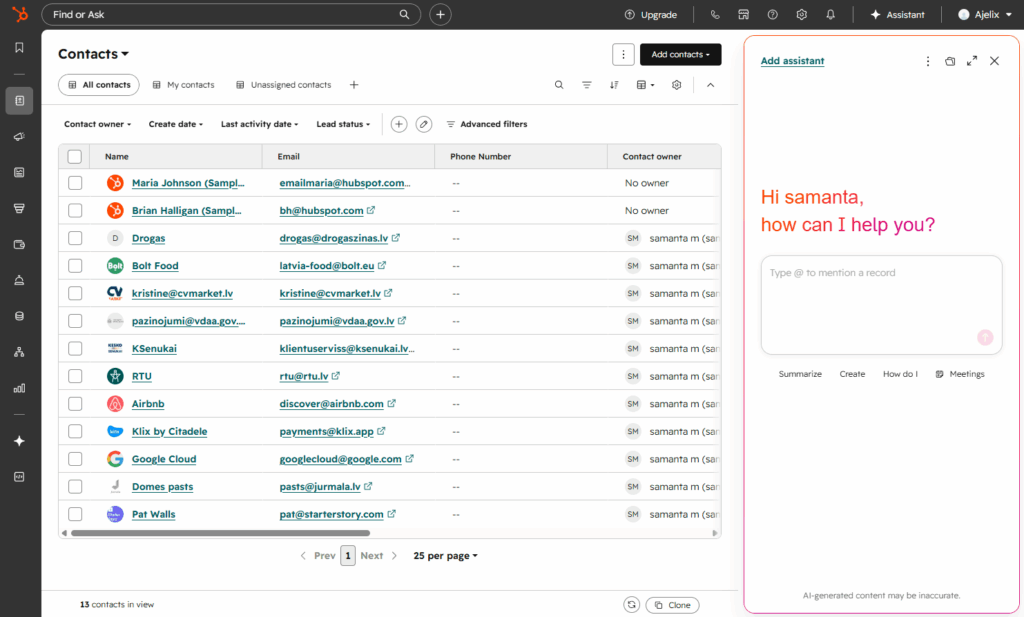Open the AI sparkle icon in the sidebar

19,440
